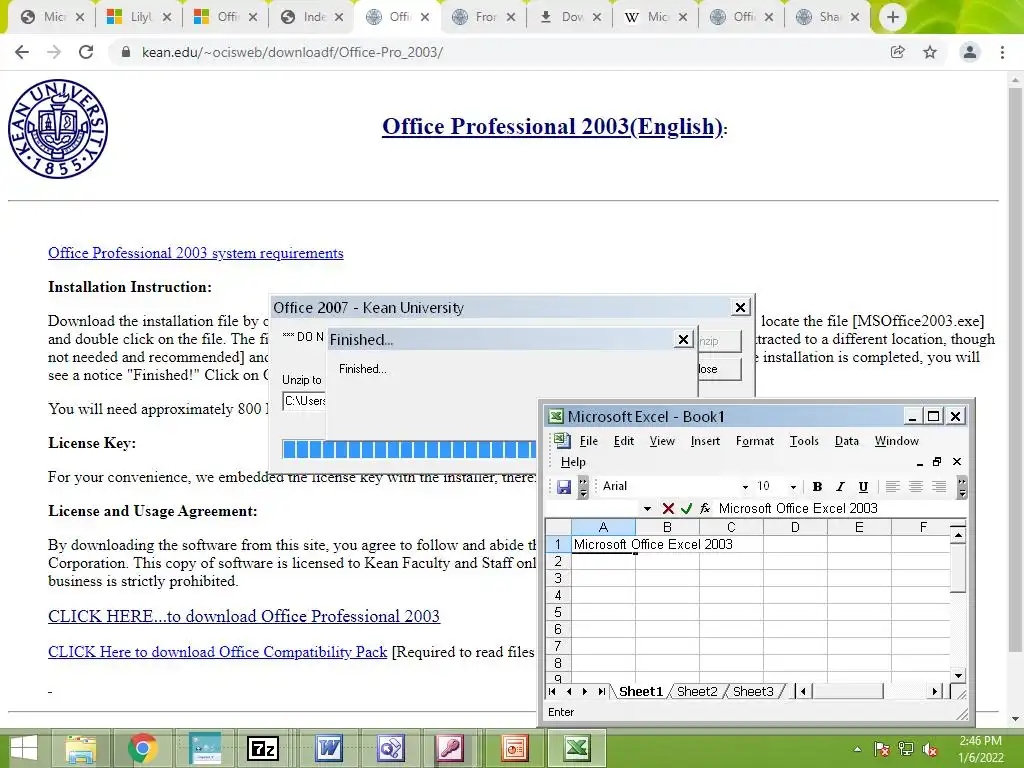The width and height of the screenshot is (1024, 768).
Task: Open the Excel Format menu
Action: tap(754, 441)
